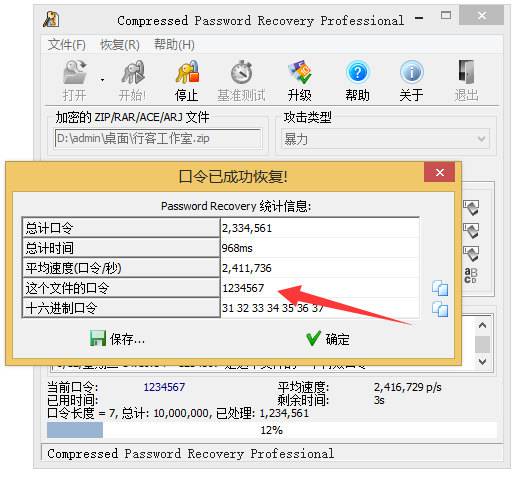The width and height of the screenshot is (522, 483).
Task: Click the Benchmark (基准测试) stopwatch icon
Action: pos(242,72)
